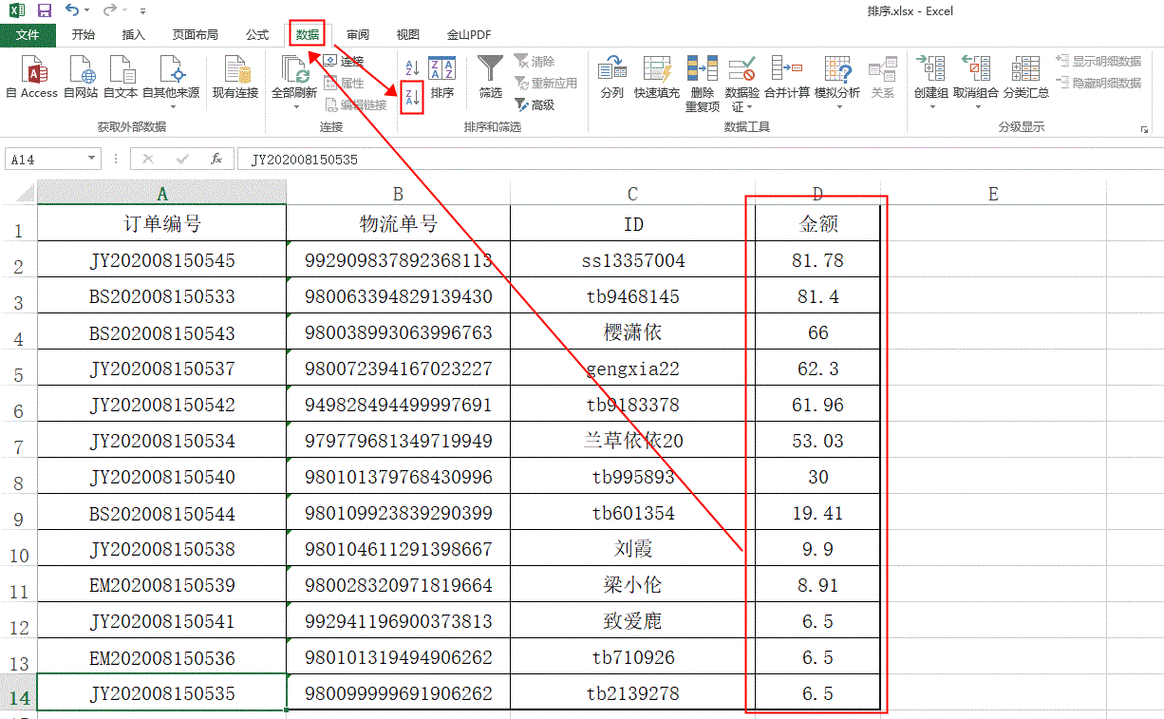Select cell A14 containing JY202008150535
1164x719 pixels.
click(x=160, y=693)
